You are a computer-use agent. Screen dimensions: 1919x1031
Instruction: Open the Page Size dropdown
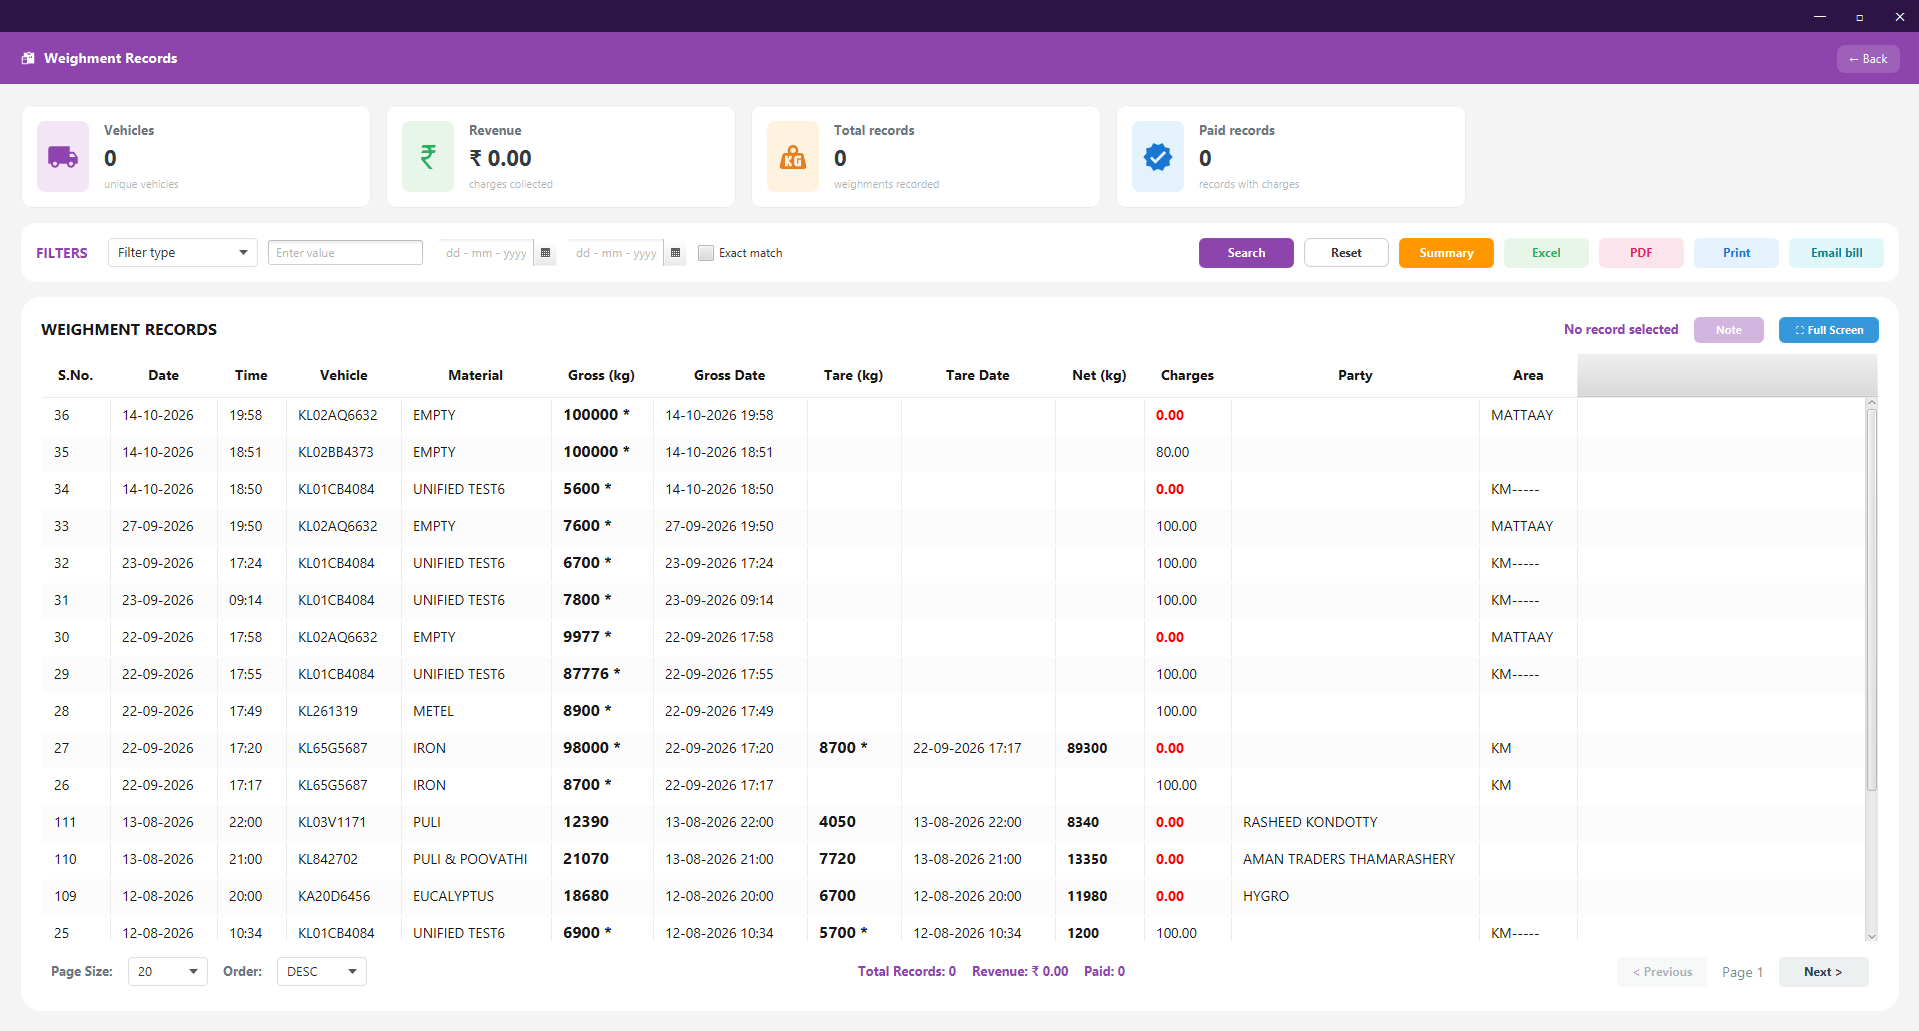168,972
